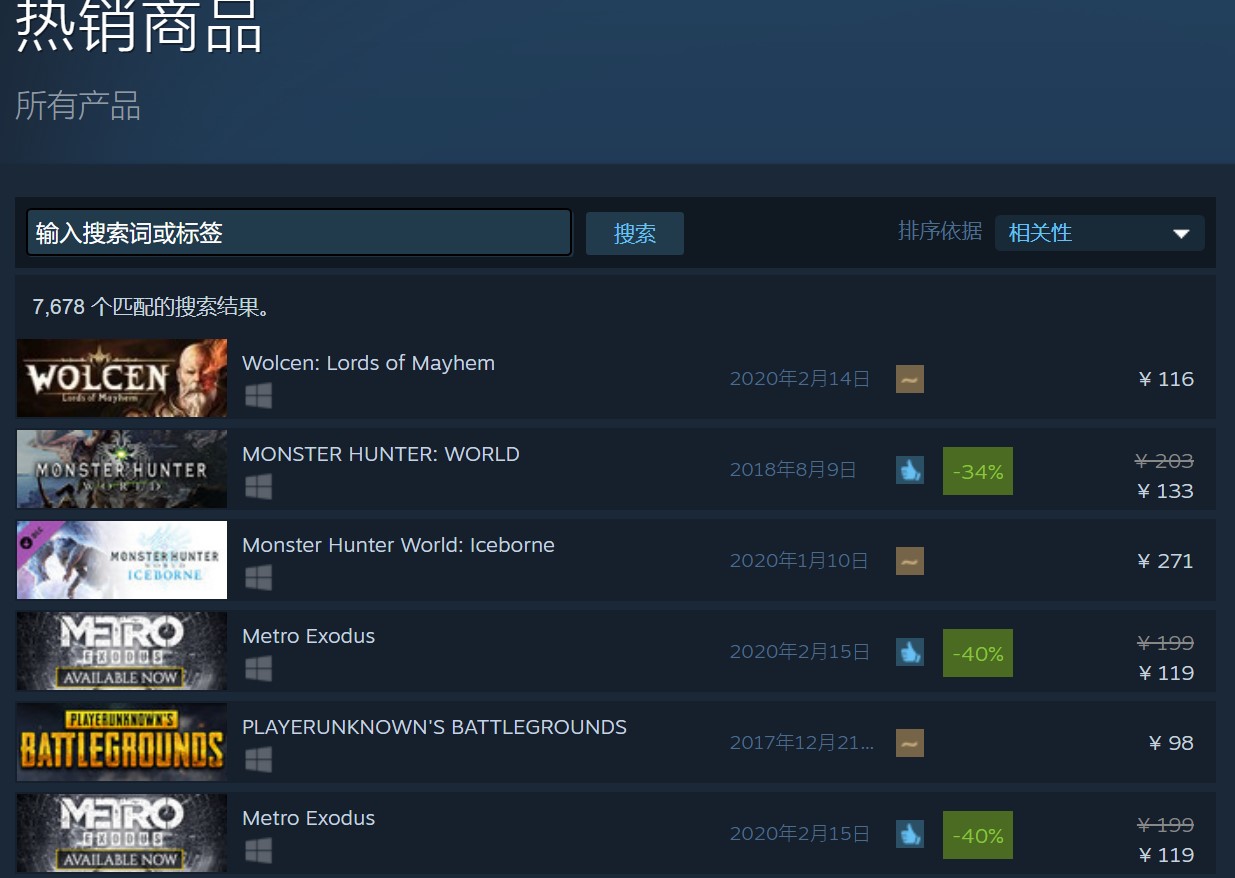The width and height of the screenshot is (1235, 878).
Task: Open the Metro Exodus title directly below the Iceborne row
Action: pos(308,636)
